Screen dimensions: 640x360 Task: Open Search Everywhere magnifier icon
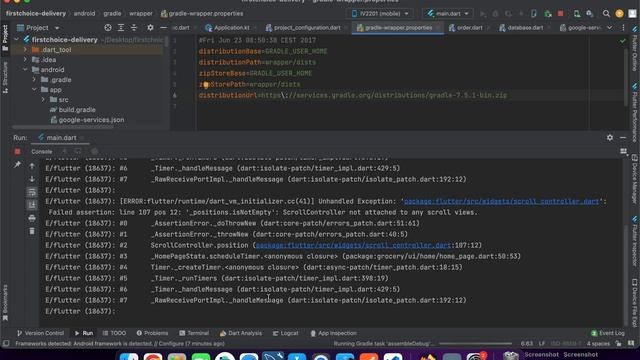pos(606,13)
